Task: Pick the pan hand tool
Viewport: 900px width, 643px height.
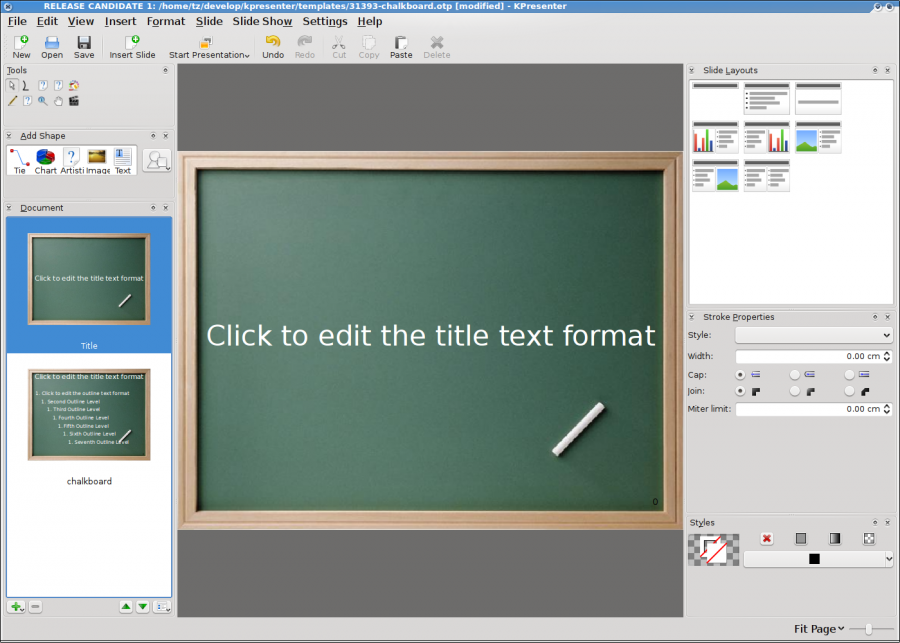Action: coord(58,101)
